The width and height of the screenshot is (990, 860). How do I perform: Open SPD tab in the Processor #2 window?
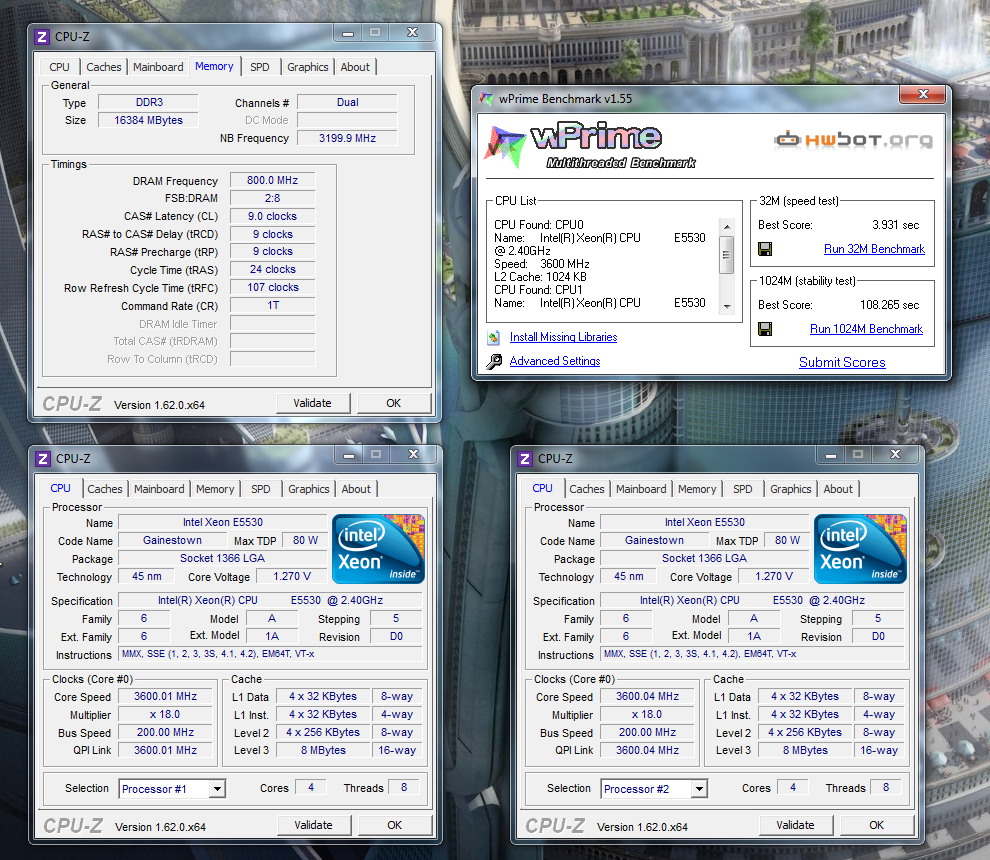click(742, 489)
